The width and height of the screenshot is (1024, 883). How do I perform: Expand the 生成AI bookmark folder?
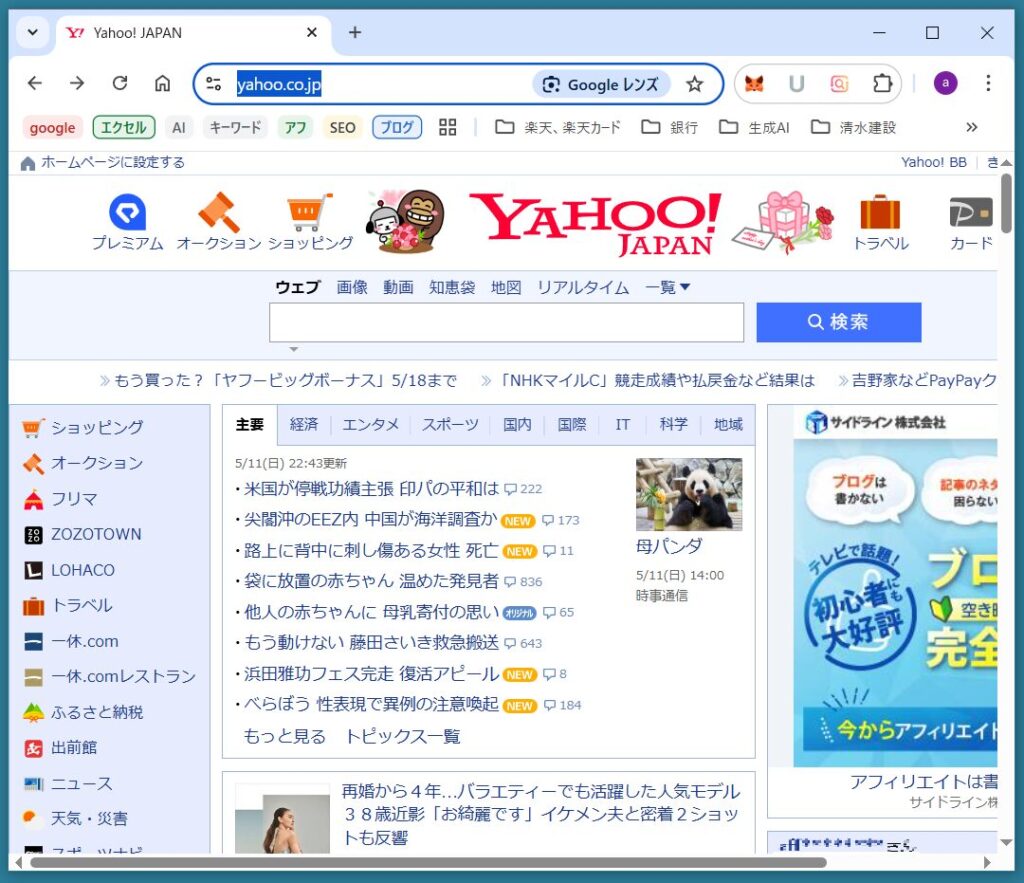[754, 127]
